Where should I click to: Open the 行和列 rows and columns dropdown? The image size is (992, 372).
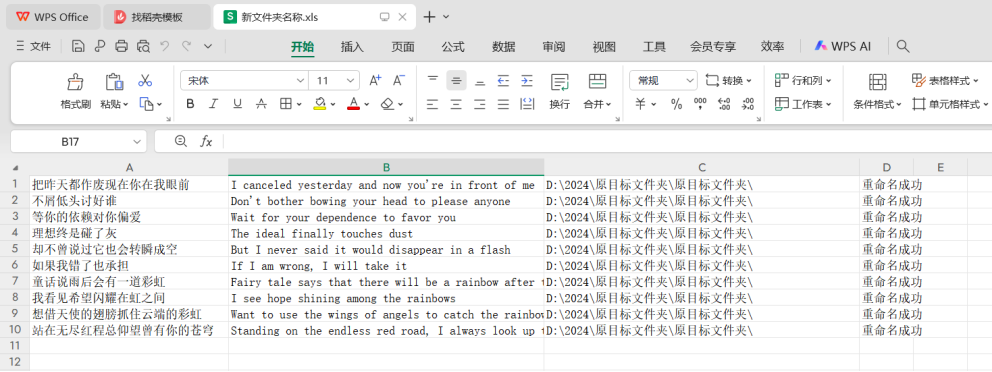click(803, 80)
